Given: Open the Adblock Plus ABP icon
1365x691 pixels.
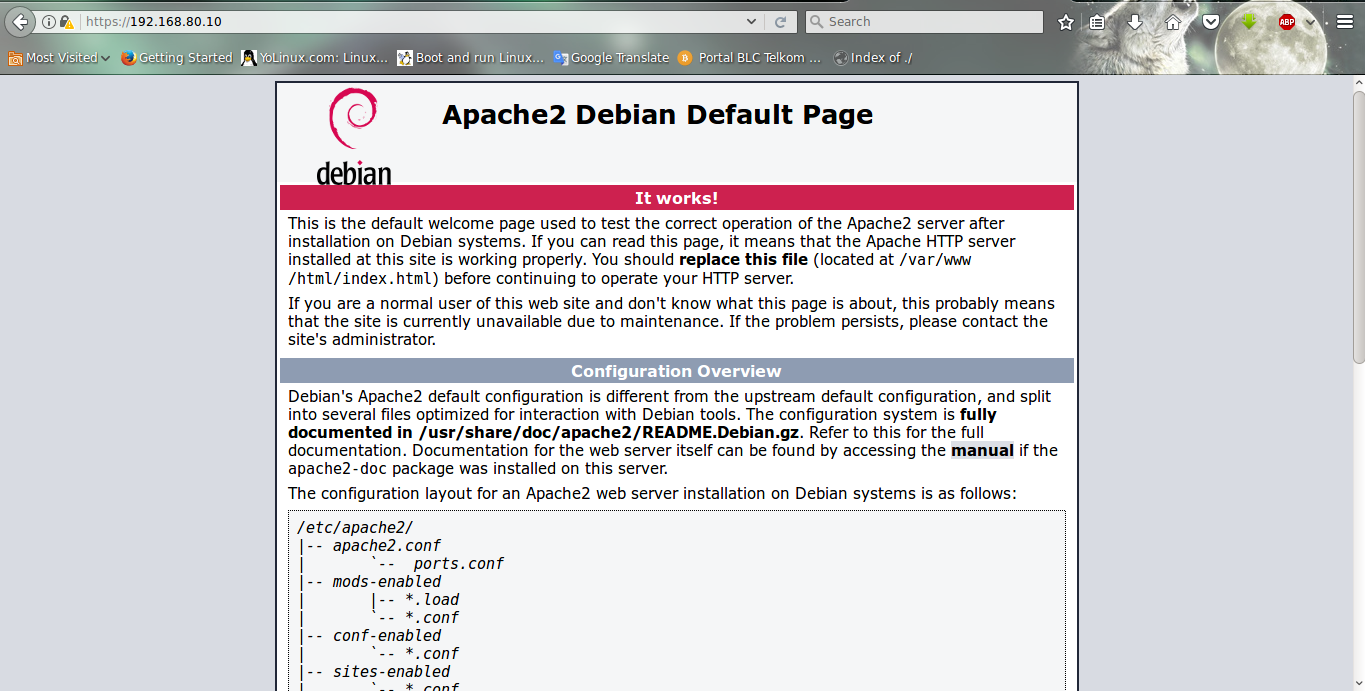Looking at the screenshot, I should (x=1287, y=21).
